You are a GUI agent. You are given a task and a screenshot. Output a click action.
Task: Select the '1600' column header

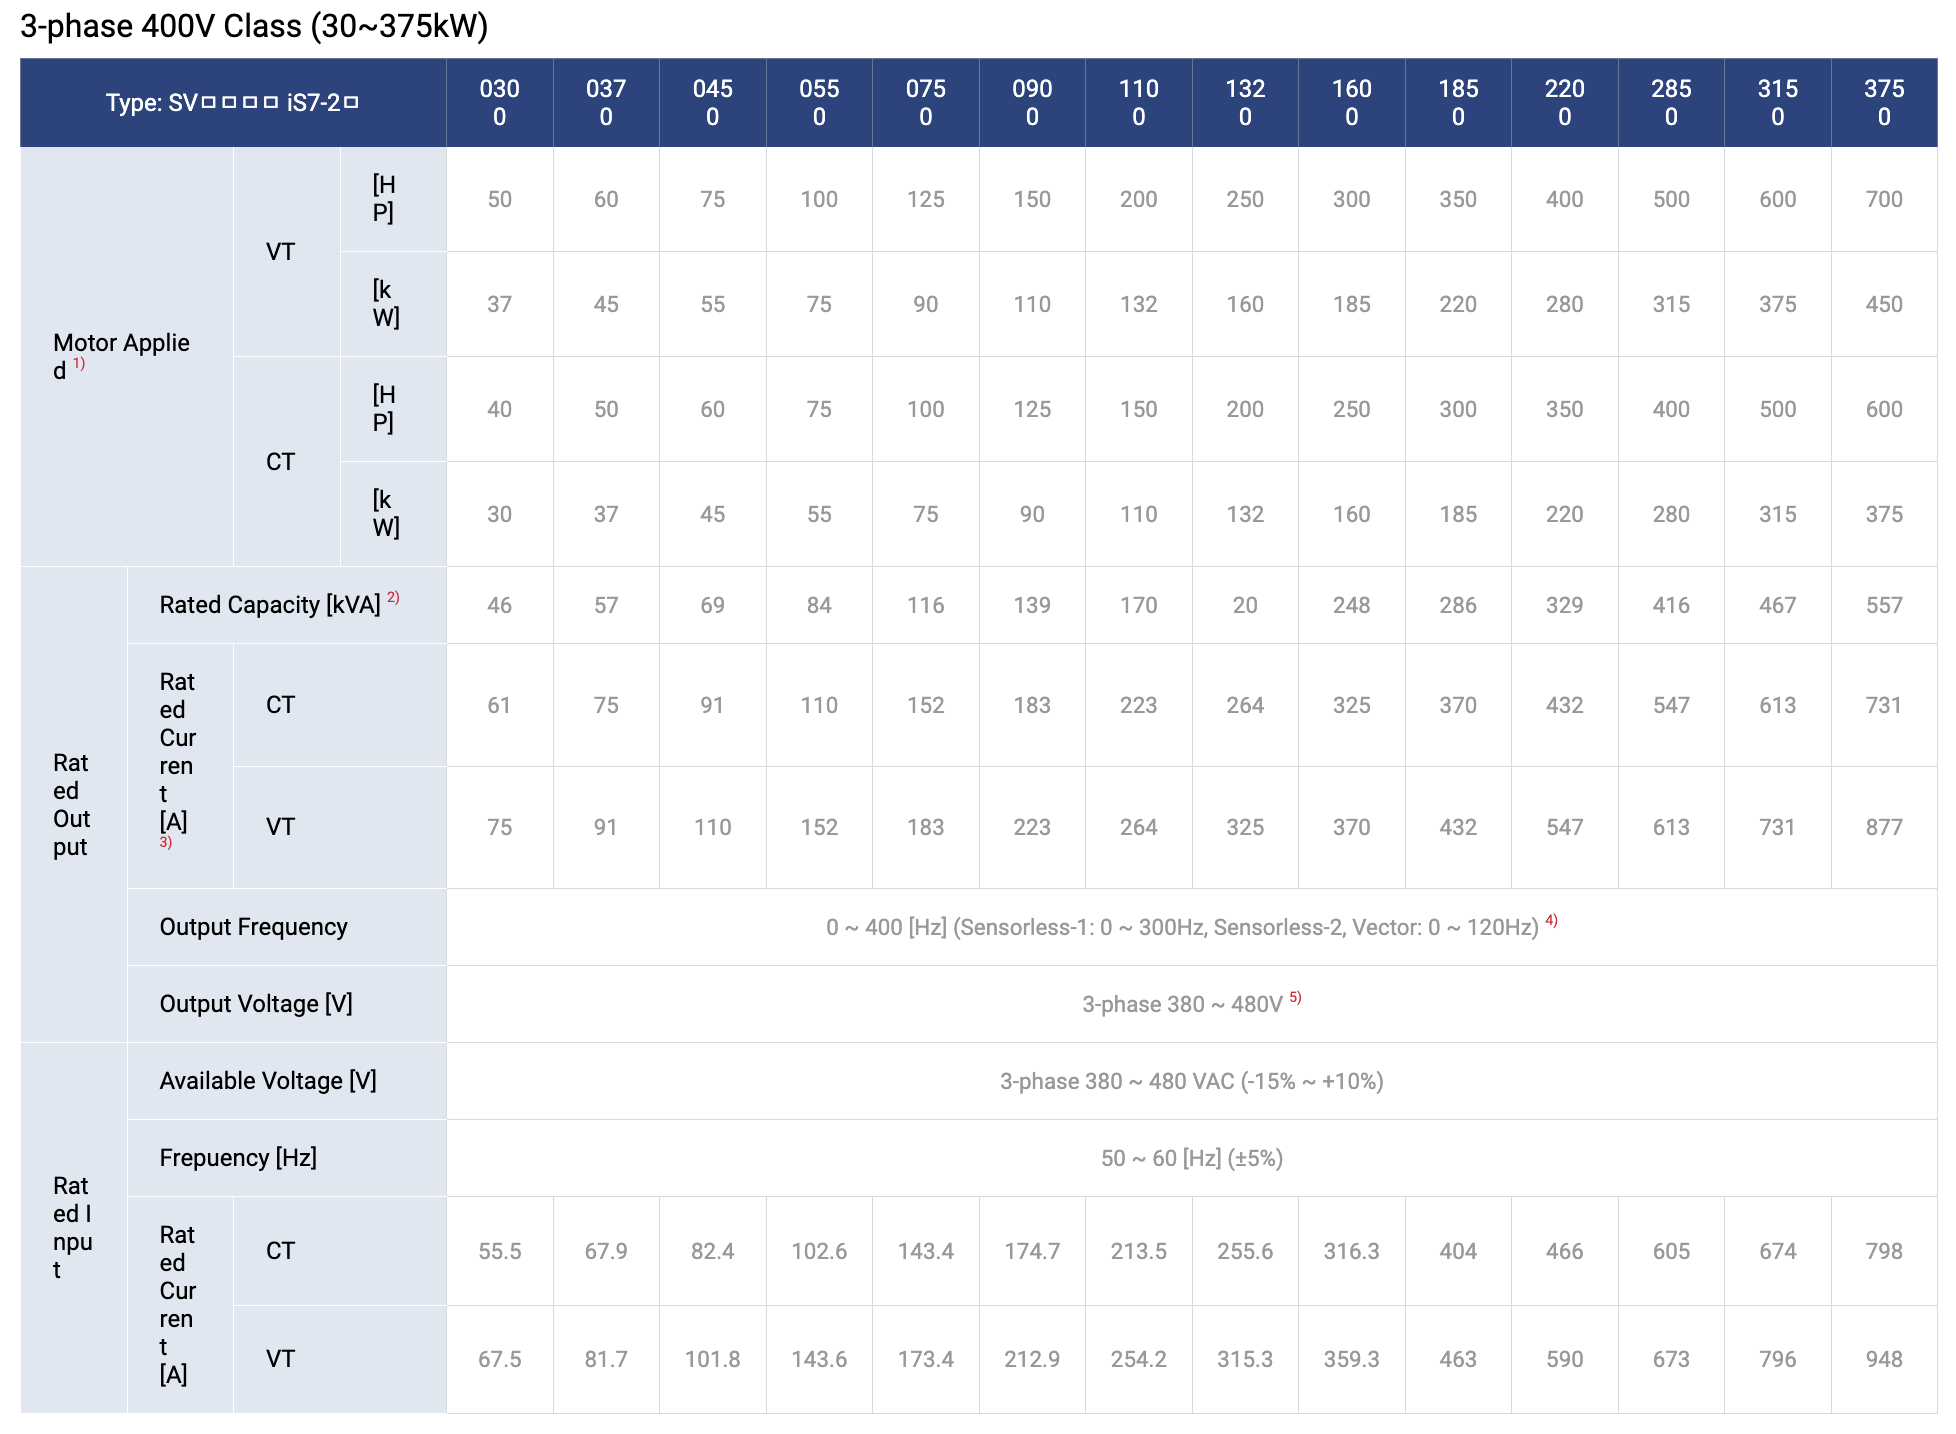coord(1352,103)
